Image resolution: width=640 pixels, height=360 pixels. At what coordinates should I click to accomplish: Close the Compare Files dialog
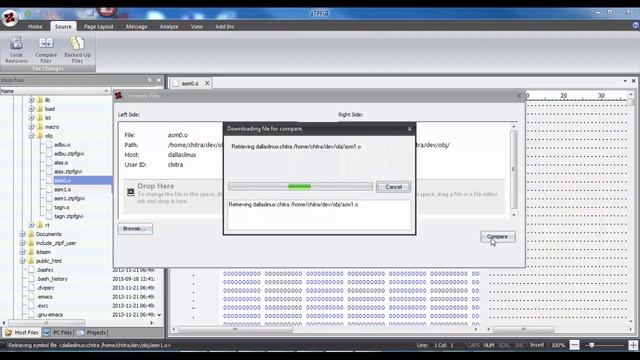point(519,96)
